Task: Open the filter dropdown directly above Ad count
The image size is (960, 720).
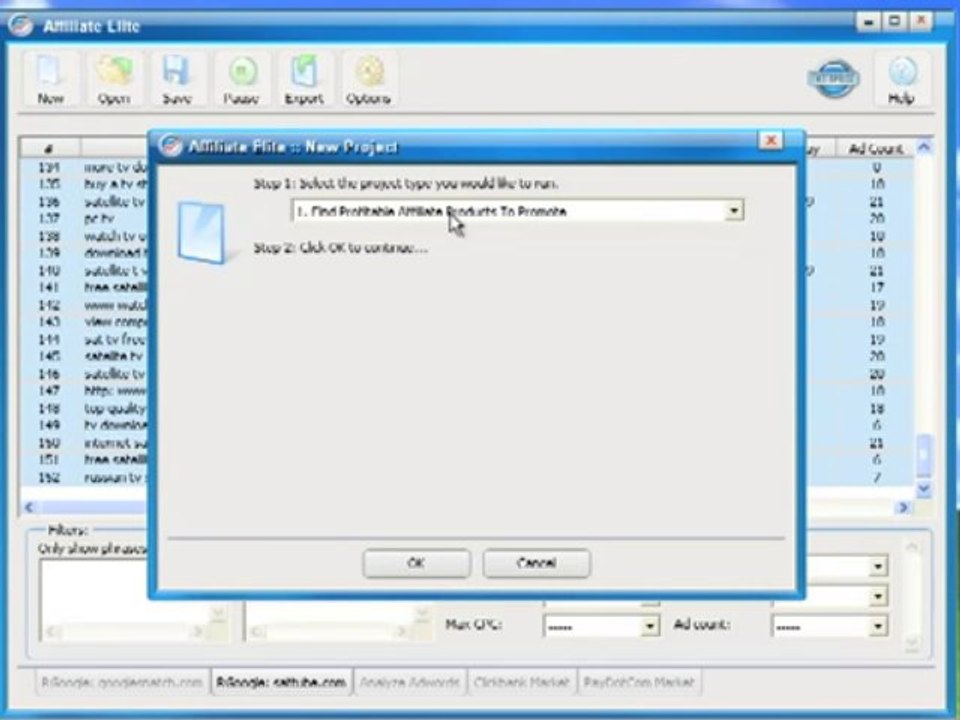Action: tap(878, 595)
